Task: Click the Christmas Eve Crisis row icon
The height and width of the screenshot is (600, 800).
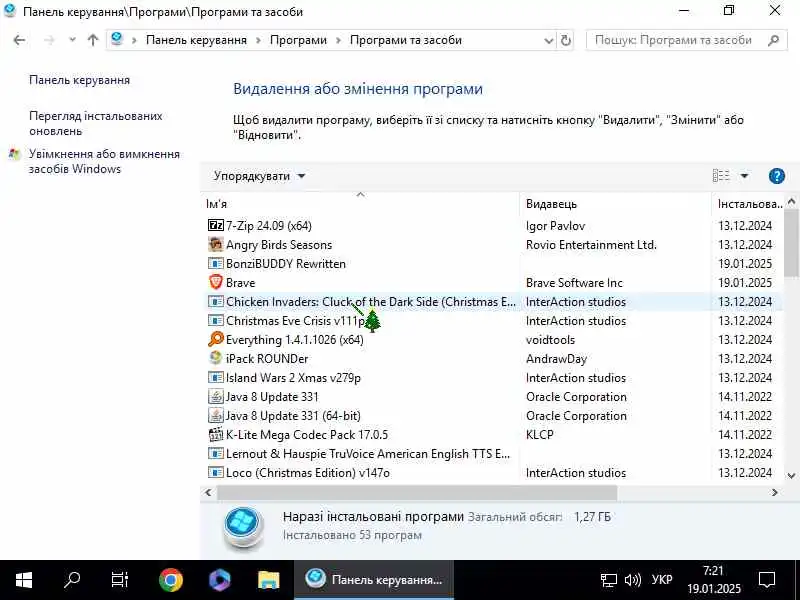Action: (216, 320)
